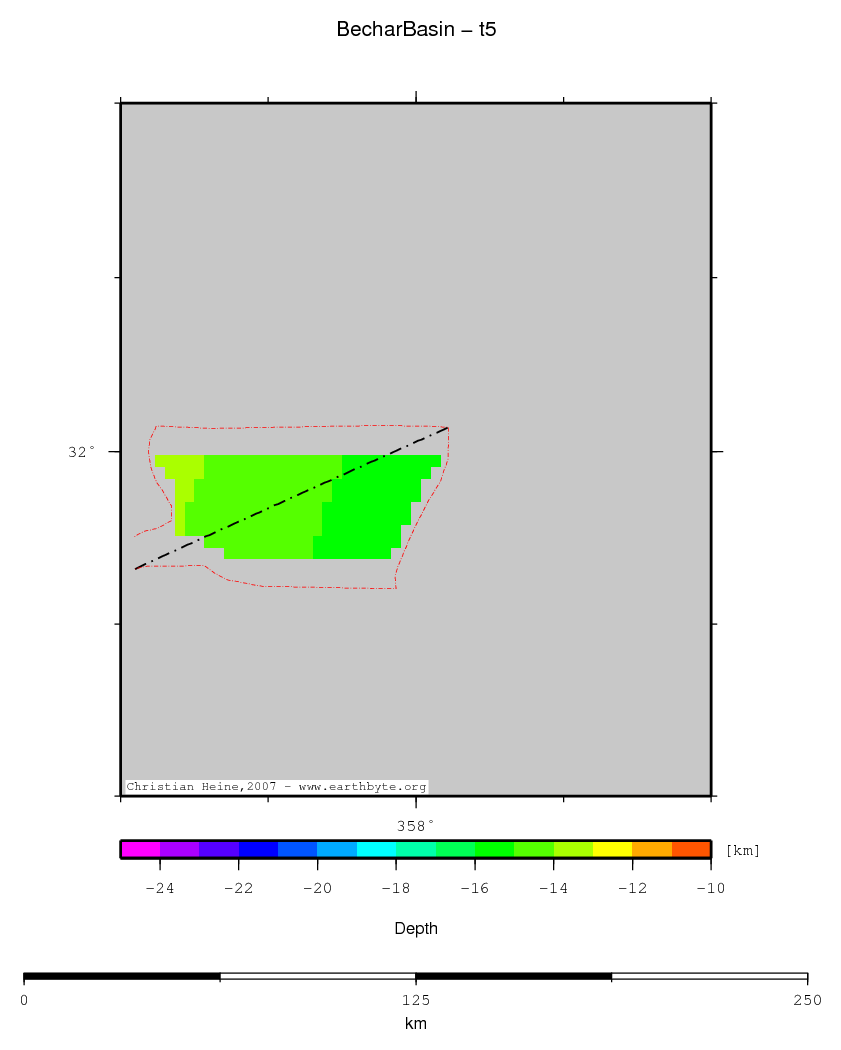Click the www.earthbyte.org credit text

362,787
